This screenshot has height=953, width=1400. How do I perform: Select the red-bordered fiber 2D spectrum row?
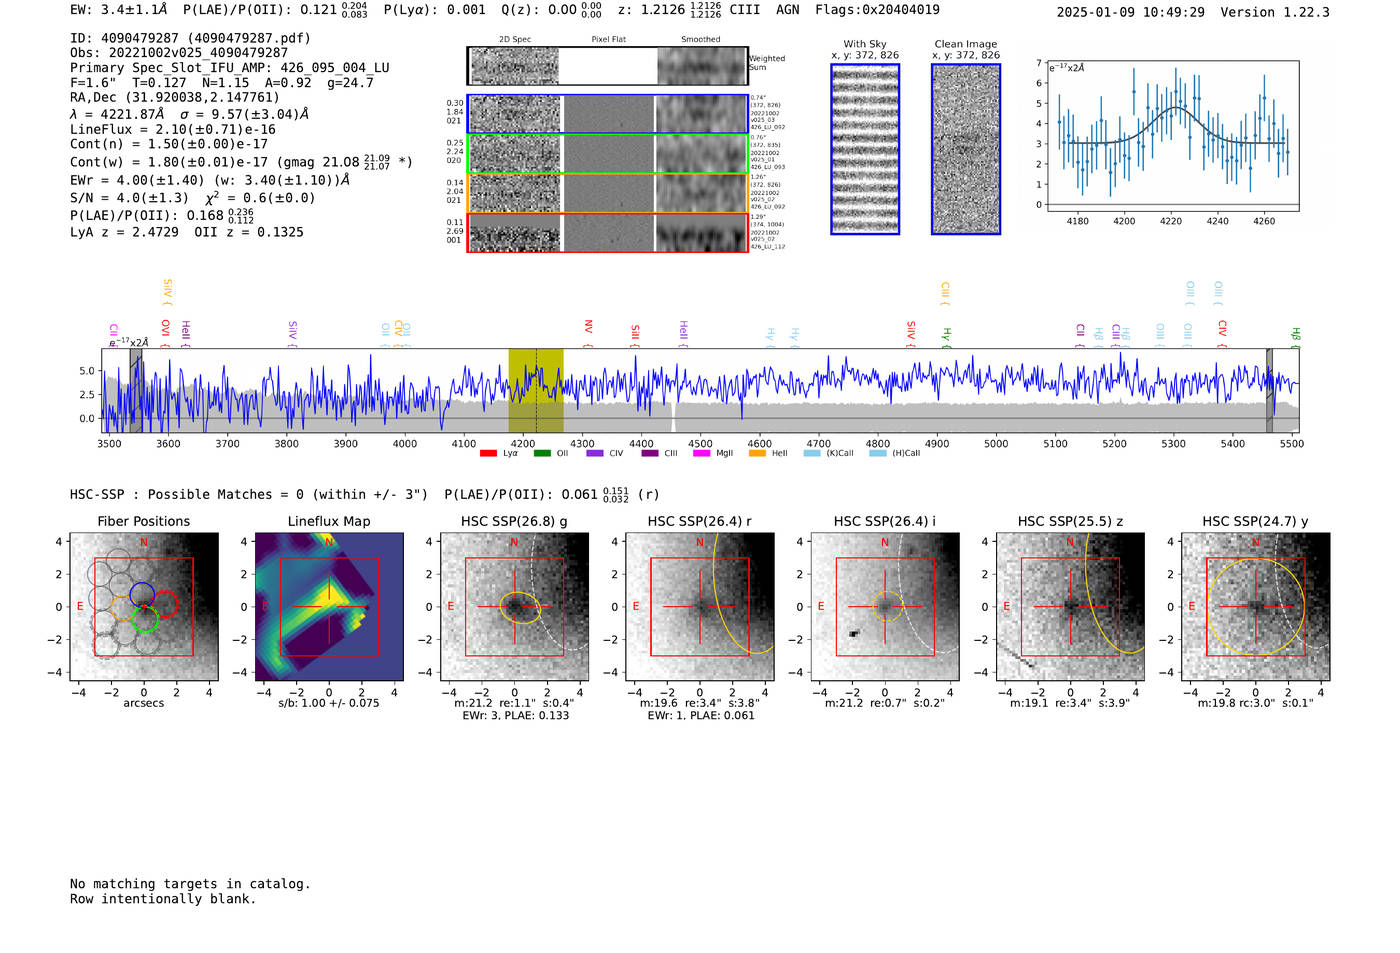[608, 233]
